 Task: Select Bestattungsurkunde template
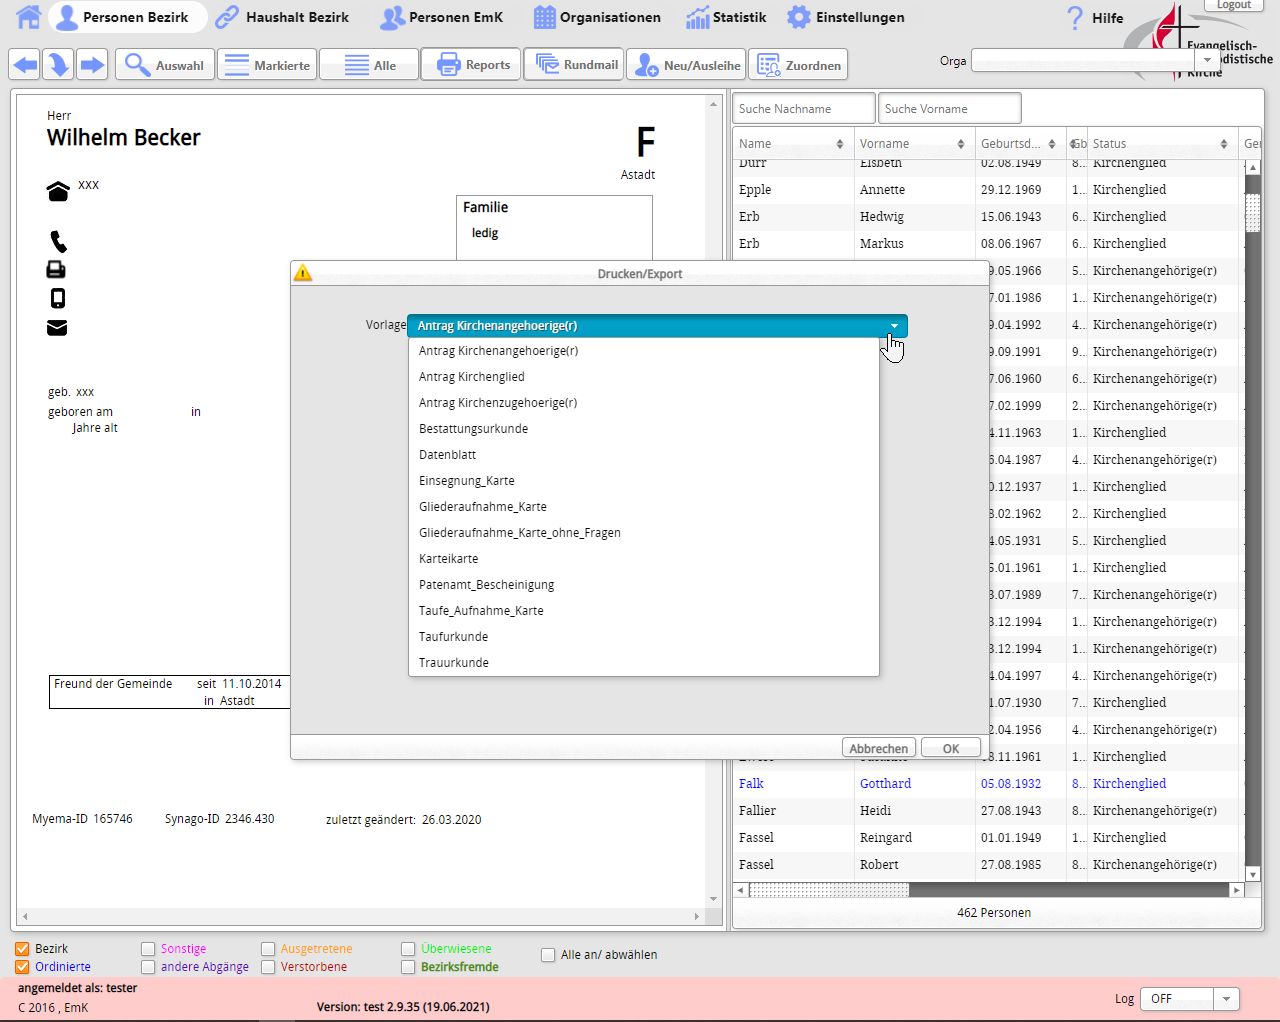(x=644, y=429)
